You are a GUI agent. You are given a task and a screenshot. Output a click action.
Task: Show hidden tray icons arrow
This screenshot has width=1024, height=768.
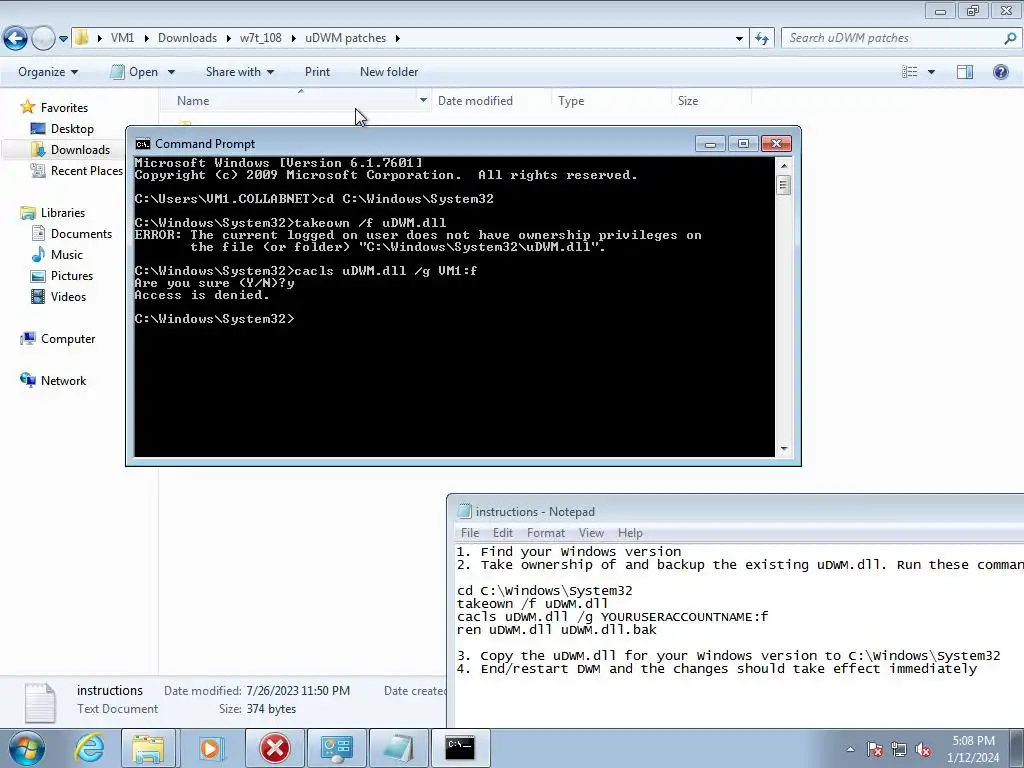tap(850, 749)
